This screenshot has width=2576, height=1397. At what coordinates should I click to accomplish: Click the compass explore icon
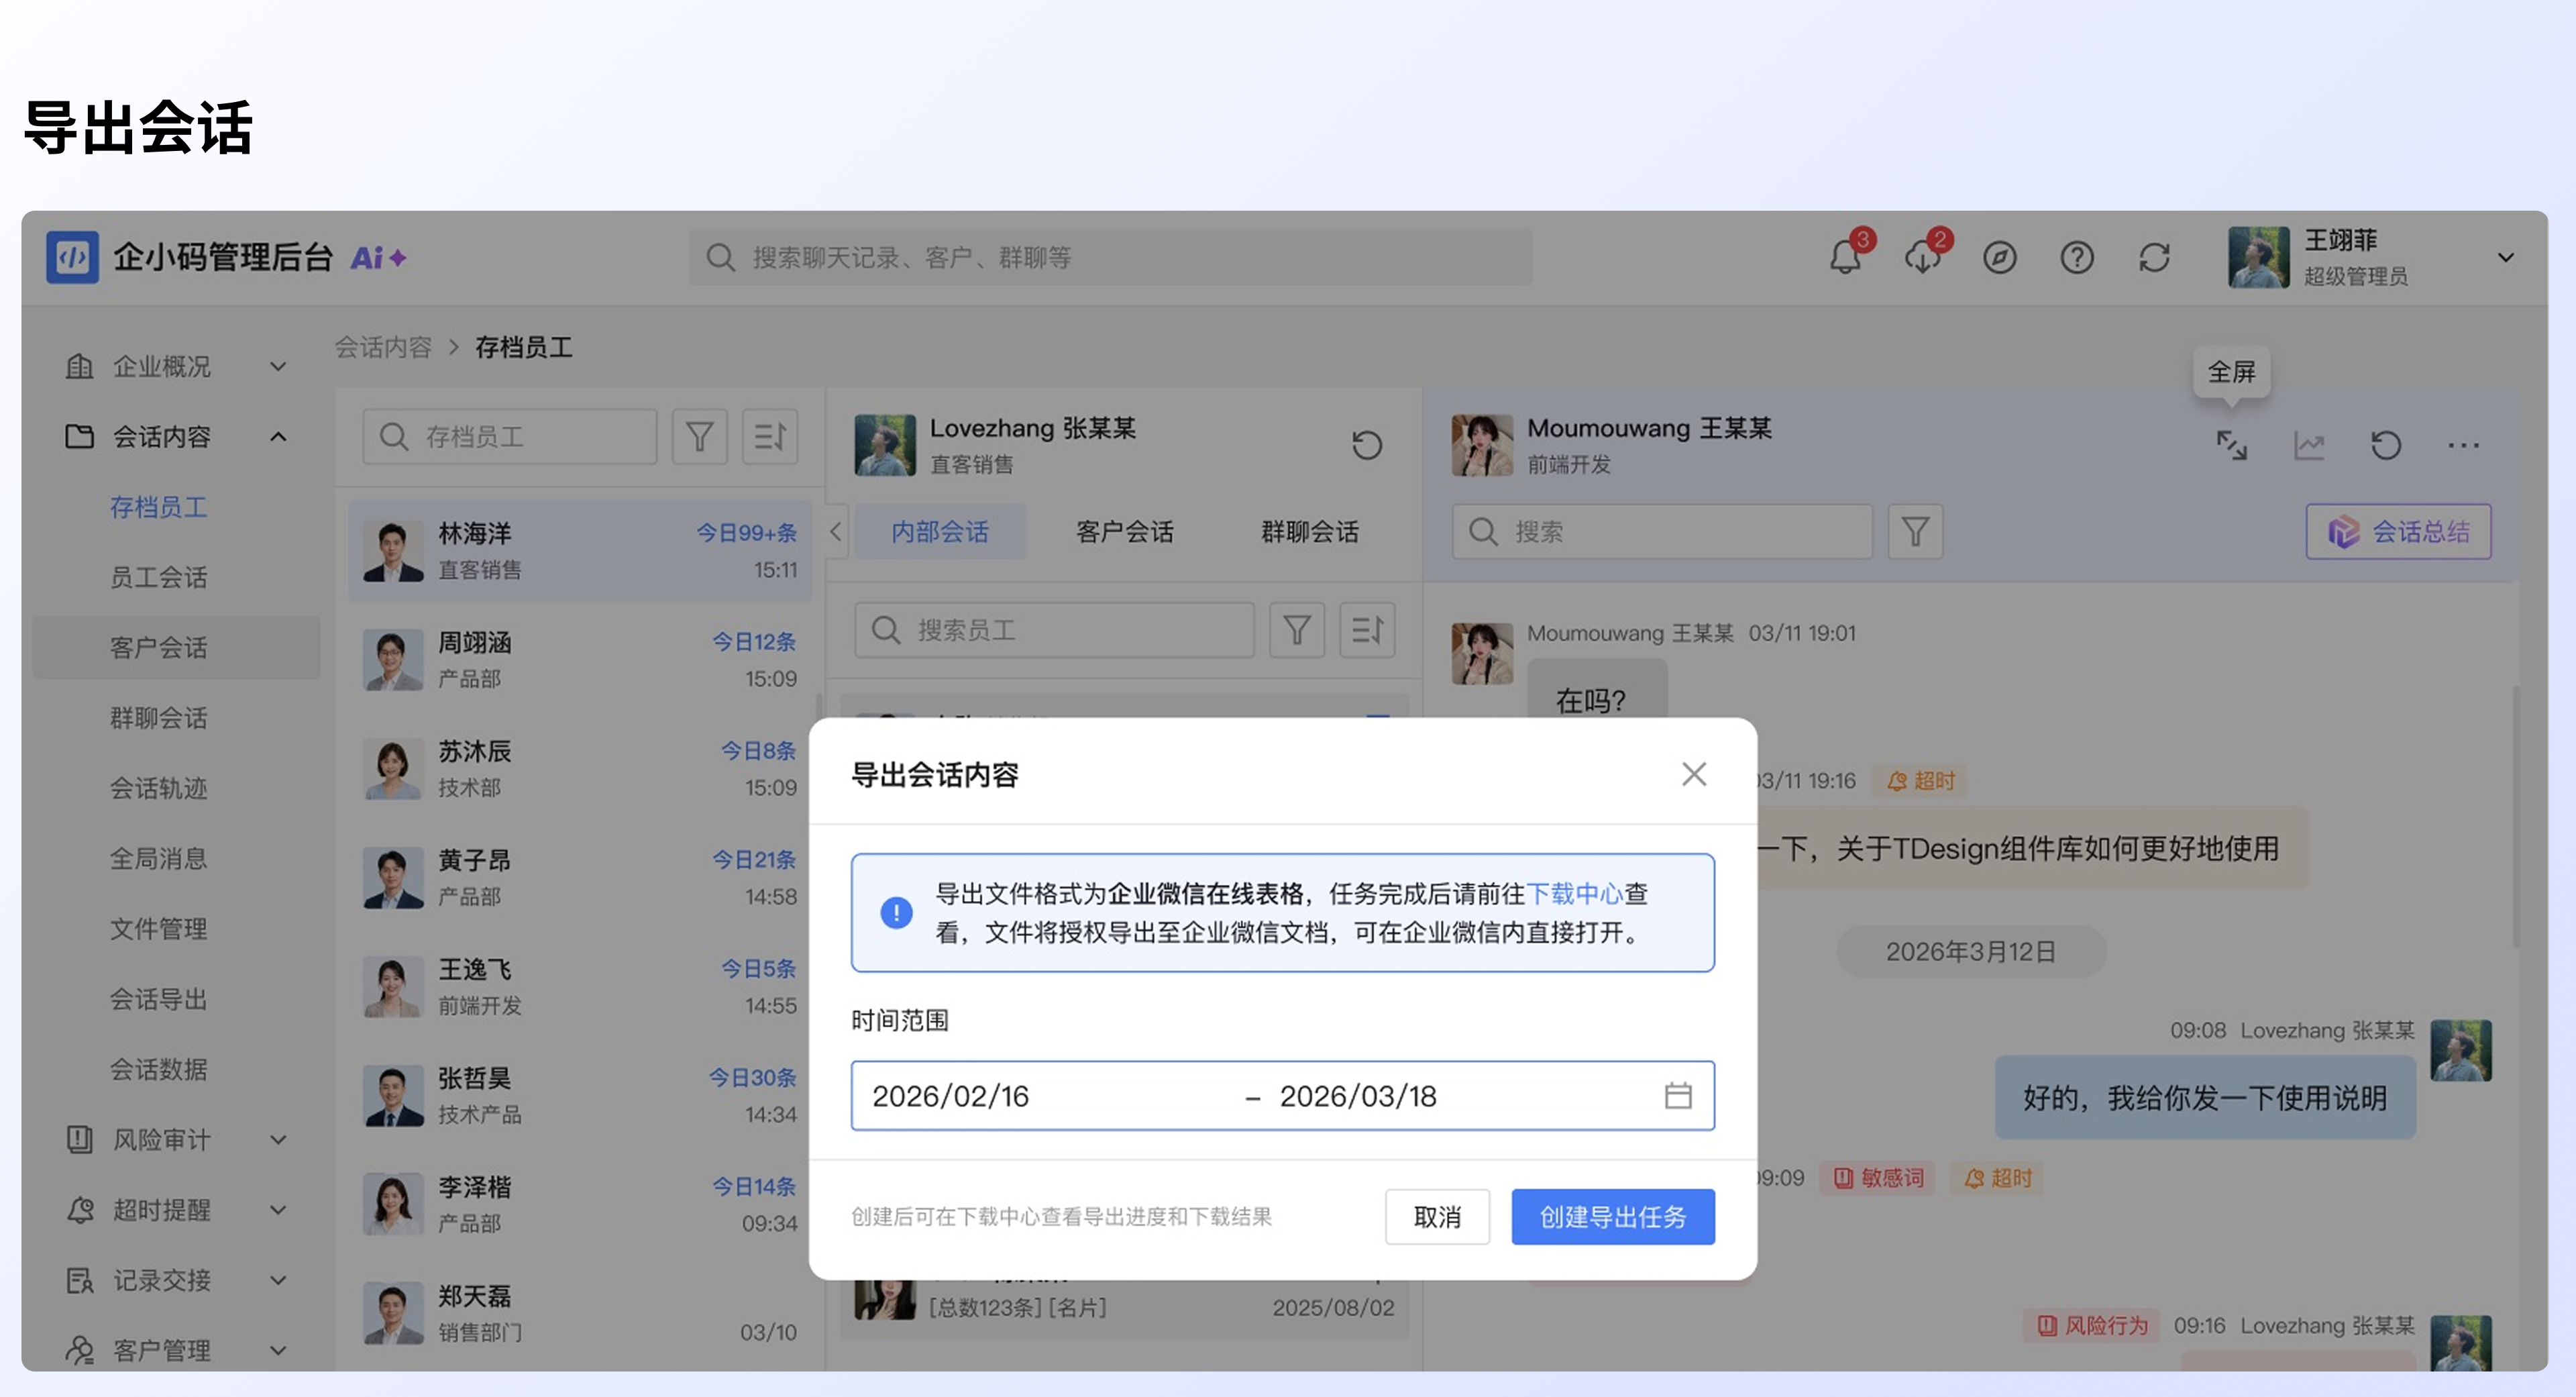(x=1999, y=258)
